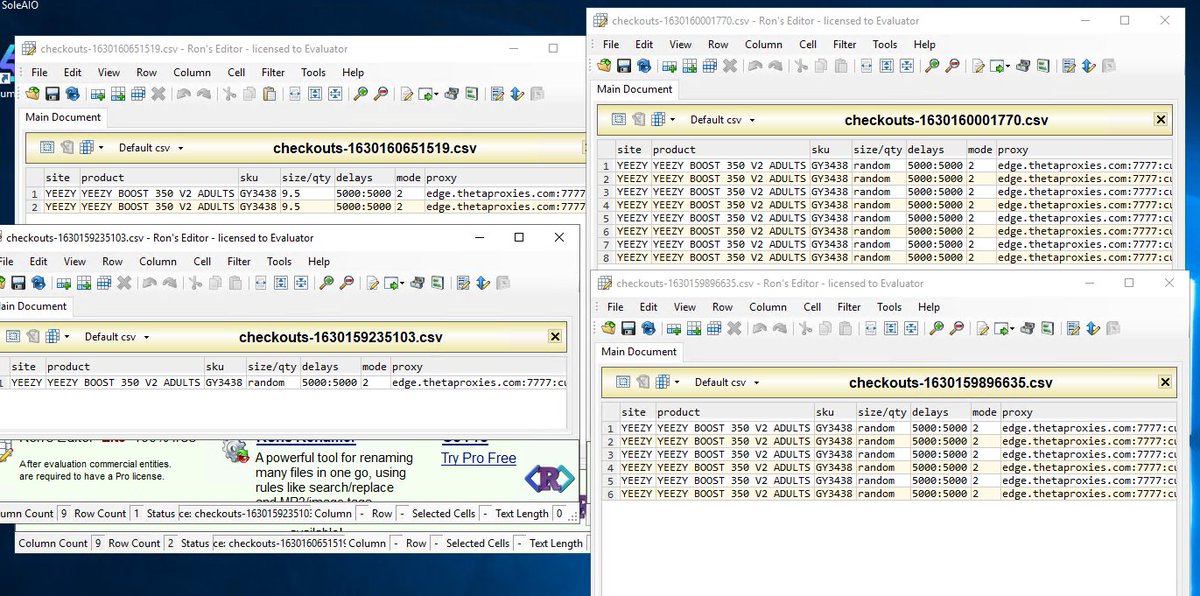Open Default csv dropdown in checkouts-1630160651519 window
The image size is (1200, 596).
150,148
